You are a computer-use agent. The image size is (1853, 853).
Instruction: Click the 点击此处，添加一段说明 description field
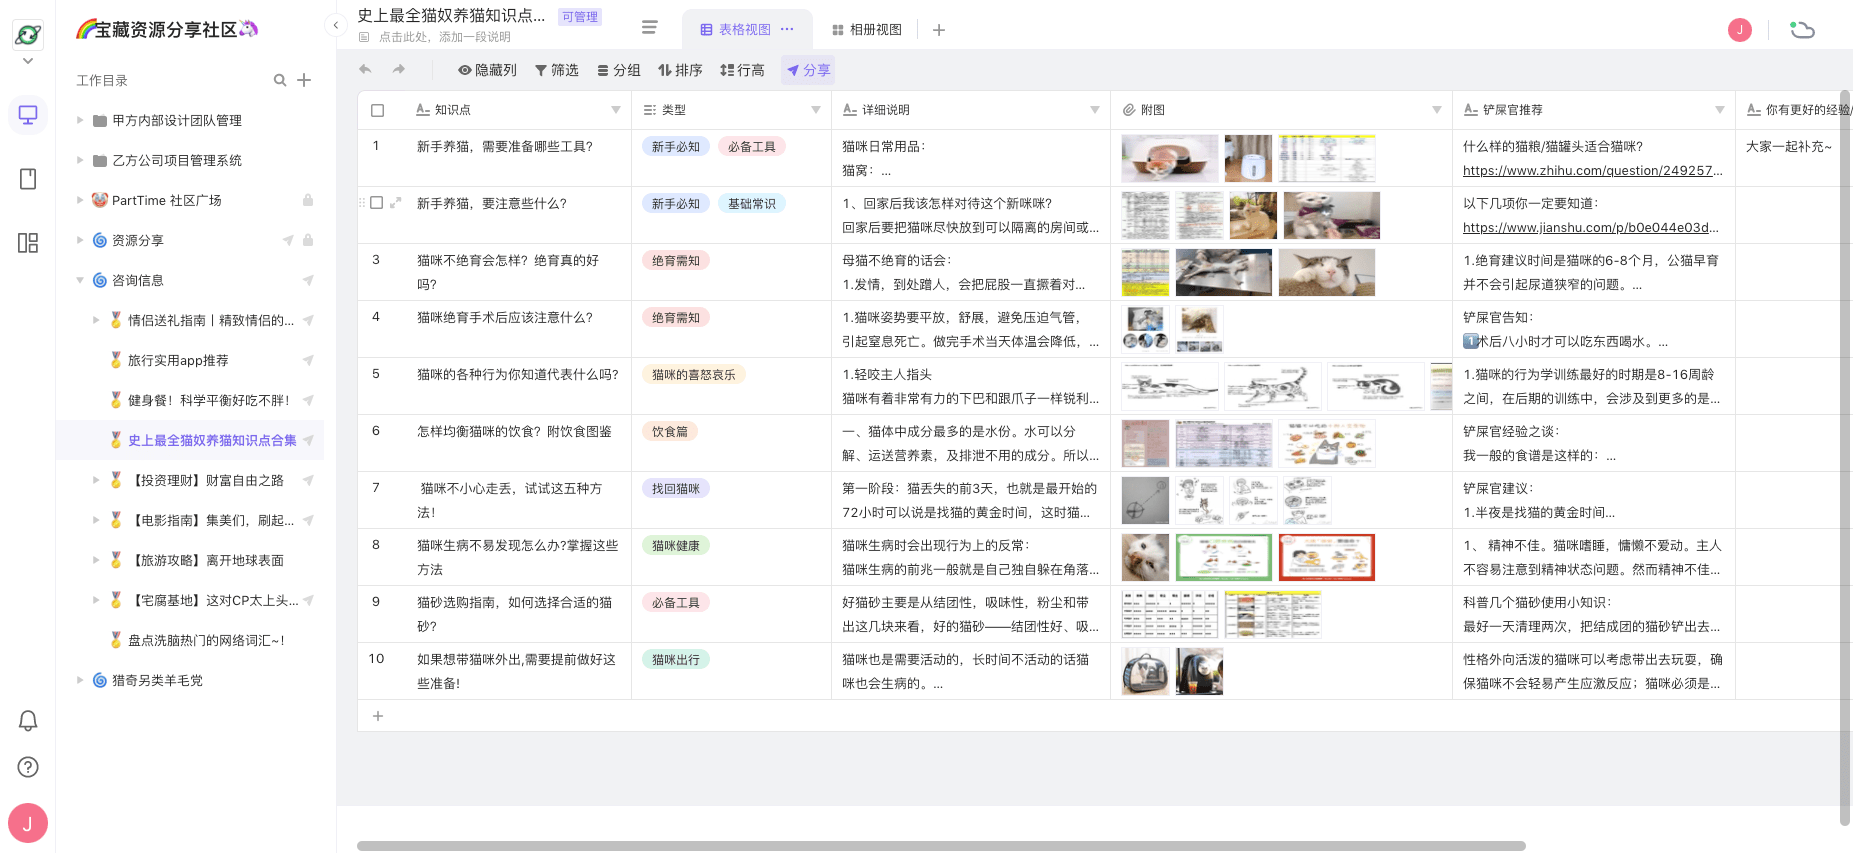(x=445, y=37)
